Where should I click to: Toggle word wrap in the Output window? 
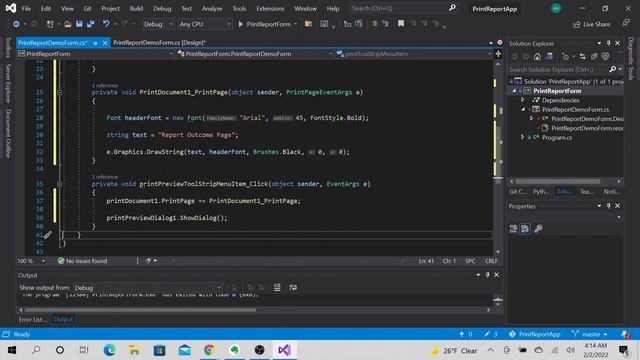pos(293,287)
